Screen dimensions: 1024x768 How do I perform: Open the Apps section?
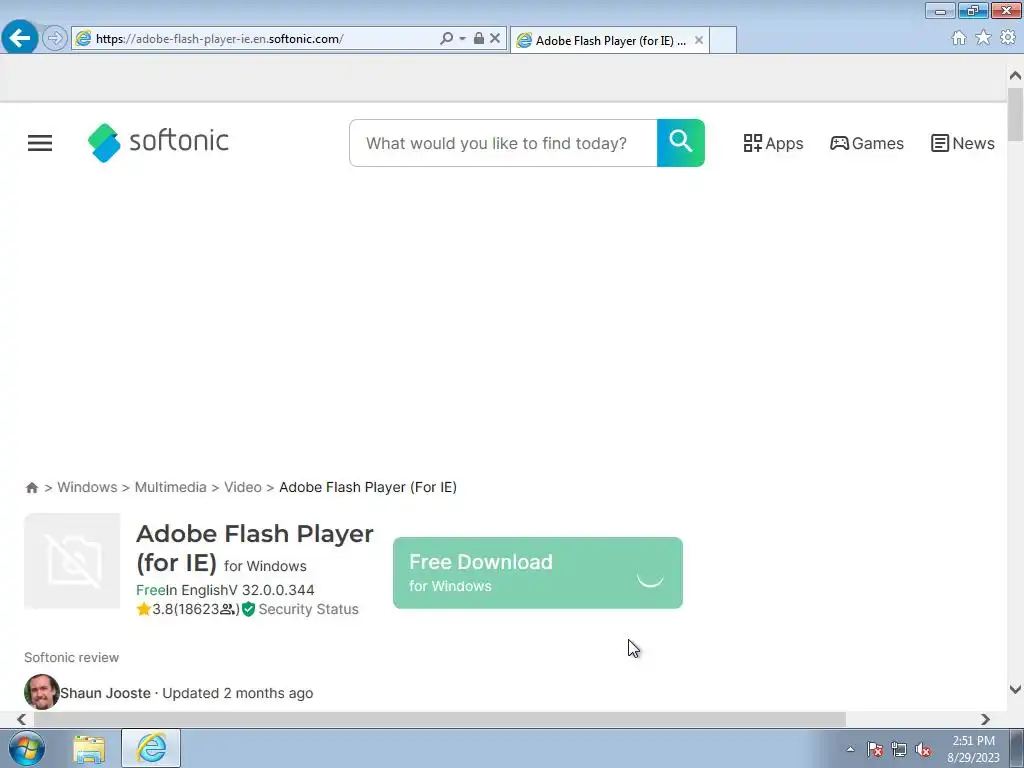(773, 143)
